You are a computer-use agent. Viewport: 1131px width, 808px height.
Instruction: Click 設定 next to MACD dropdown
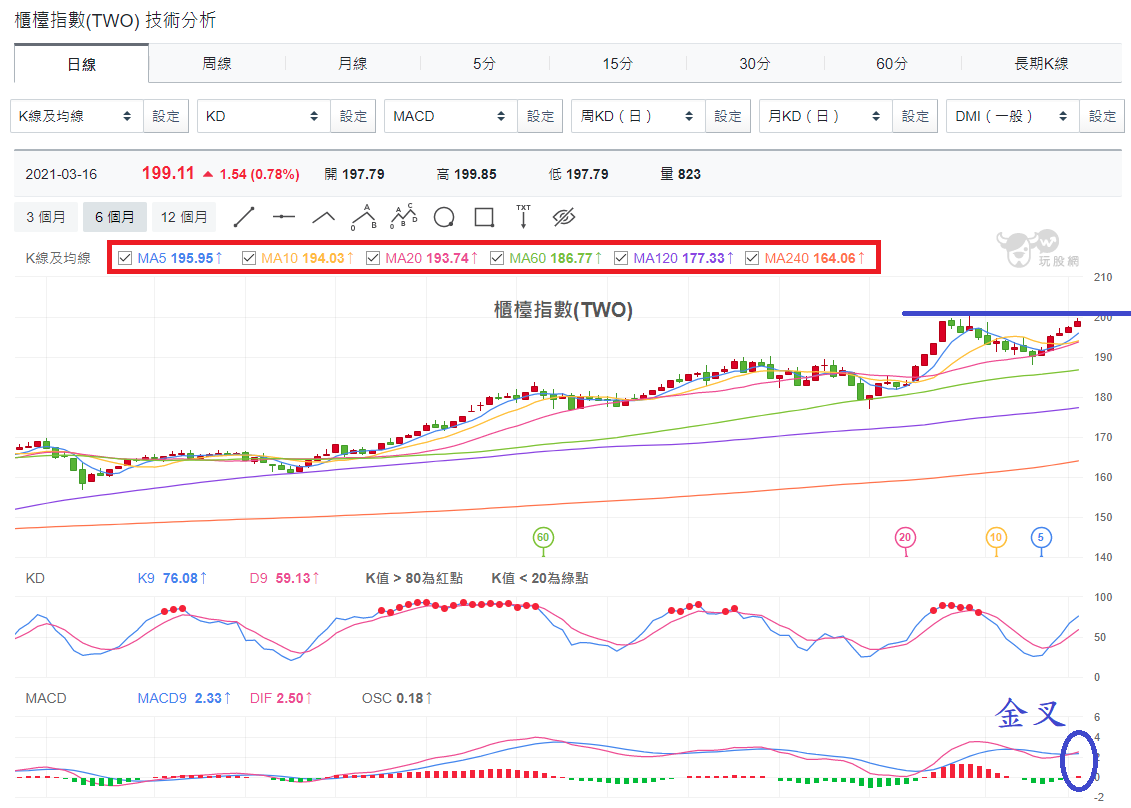pos(540,116)
